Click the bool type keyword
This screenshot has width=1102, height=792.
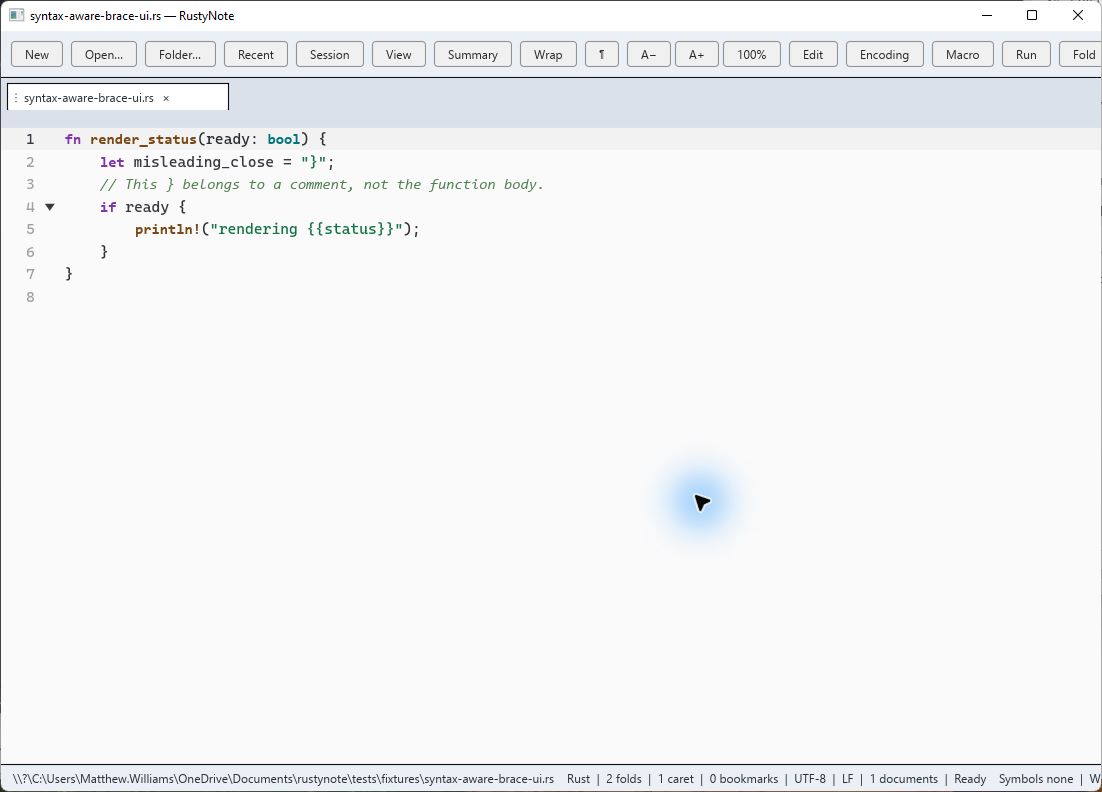click(284, 139)
